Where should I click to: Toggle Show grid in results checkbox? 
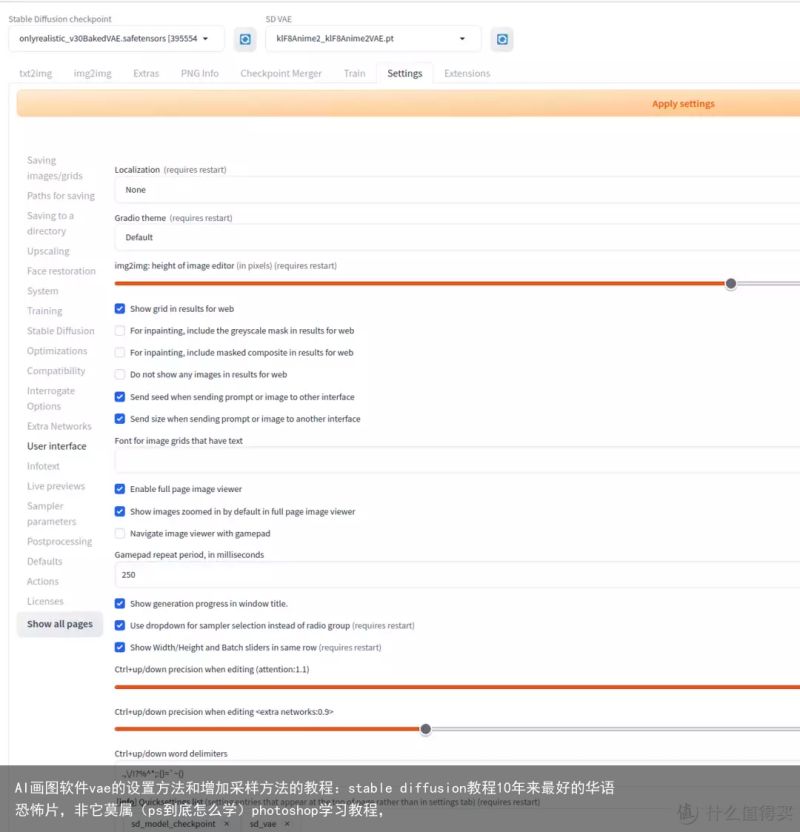click(x=120, y=309)
